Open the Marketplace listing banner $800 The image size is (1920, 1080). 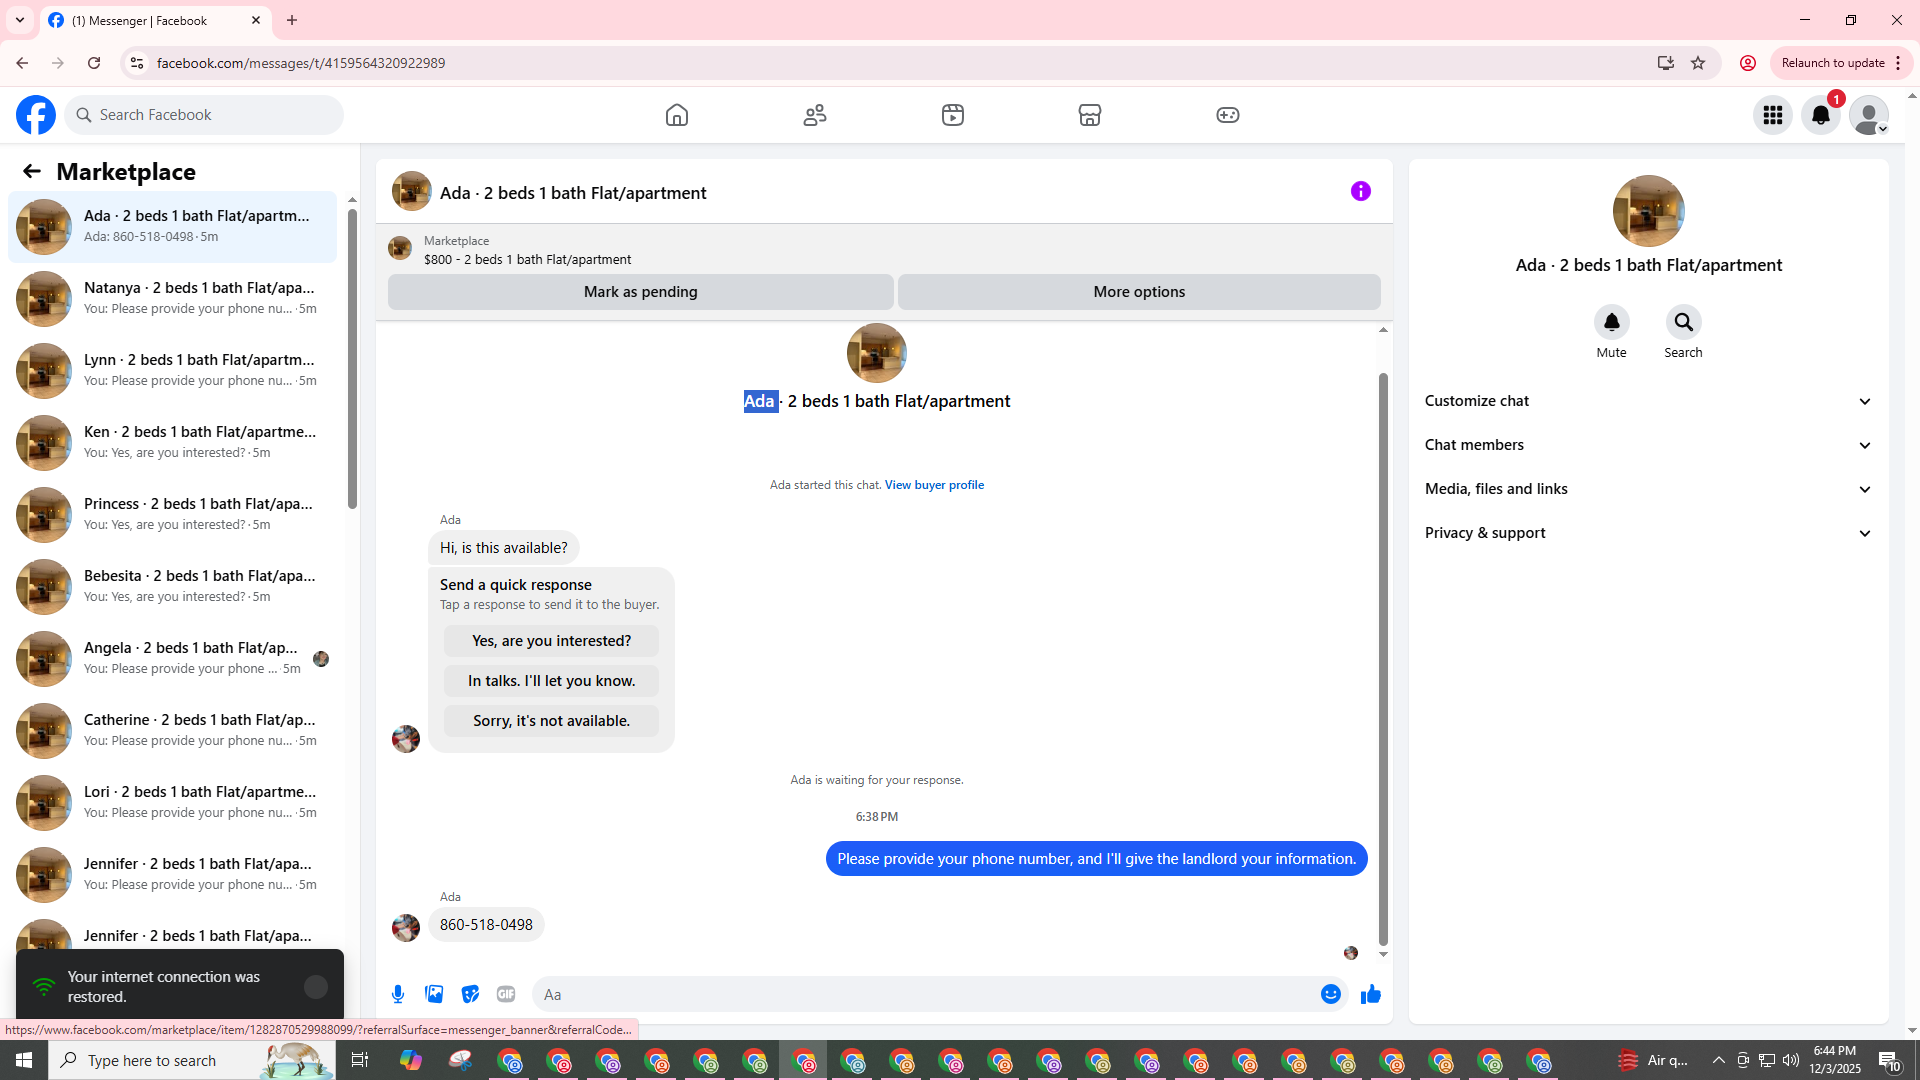pyautogui.click(x=884, y=250)
